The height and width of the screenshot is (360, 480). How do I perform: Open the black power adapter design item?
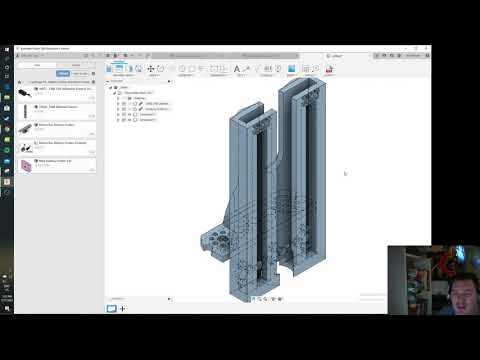coord(57,93)
